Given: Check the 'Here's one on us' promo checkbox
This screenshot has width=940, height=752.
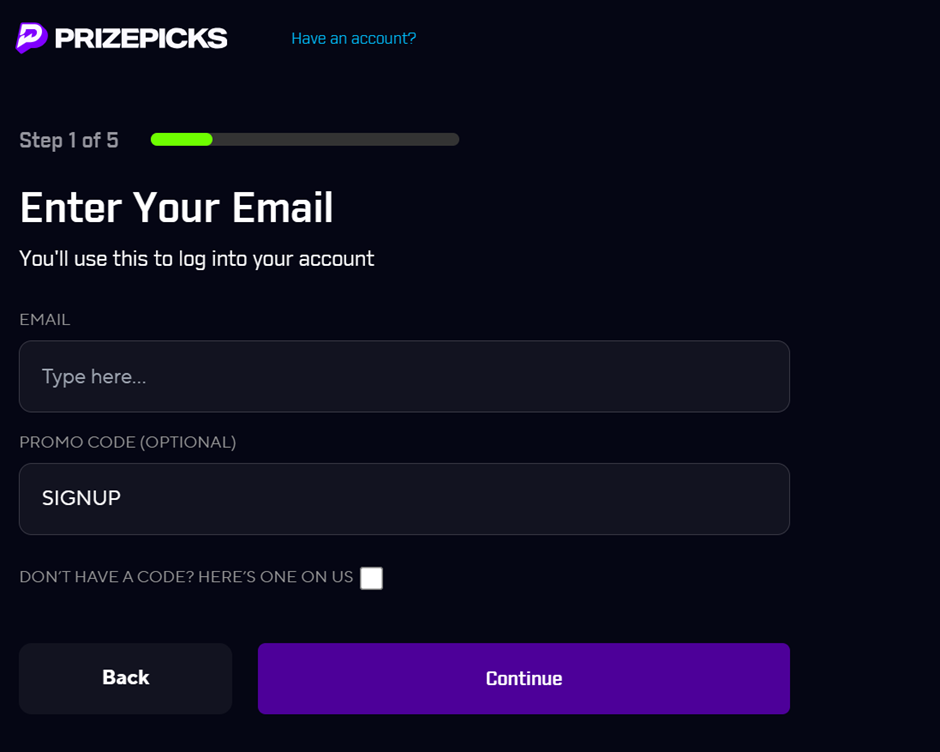Looking at the screenshot, I should [x=371, y=578].
